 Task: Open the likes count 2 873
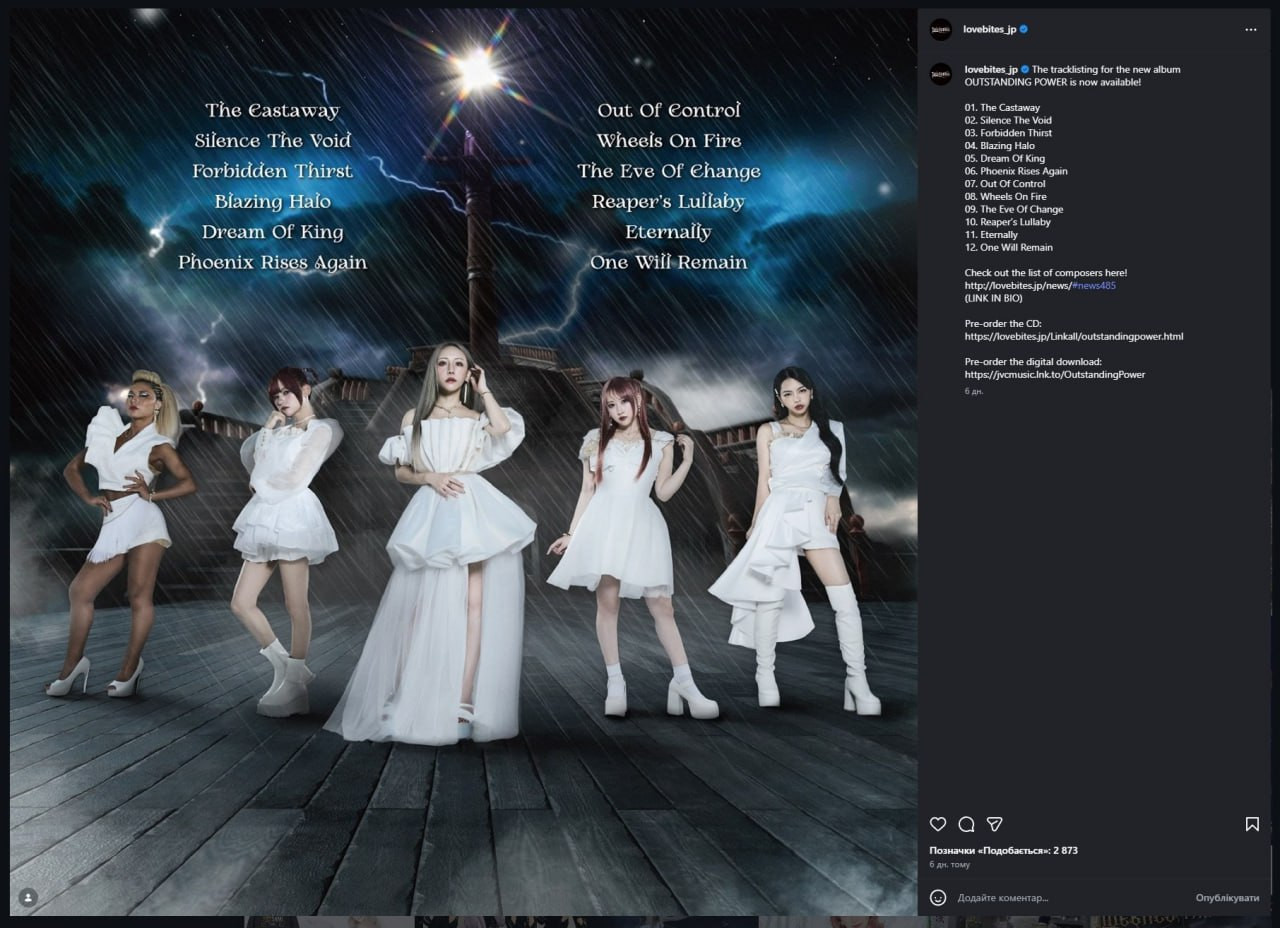click(1003, 850)
